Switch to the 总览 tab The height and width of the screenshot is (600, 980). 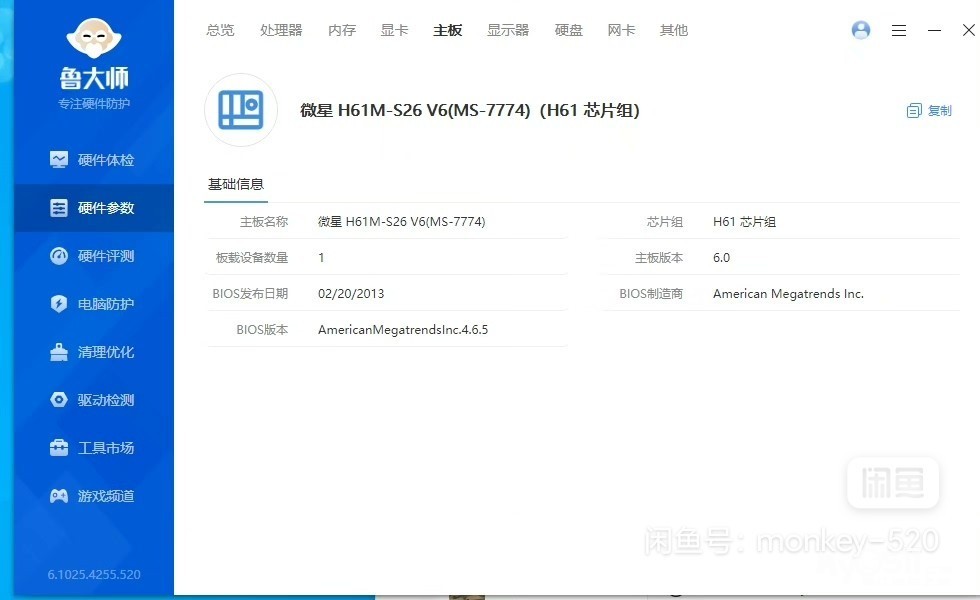[x=220, y=30]
